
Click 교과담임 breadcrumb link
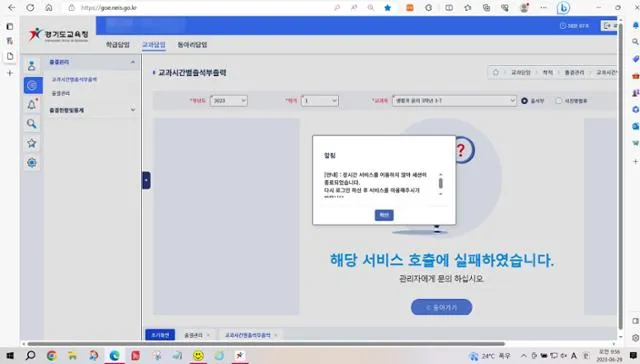(520, 72)
